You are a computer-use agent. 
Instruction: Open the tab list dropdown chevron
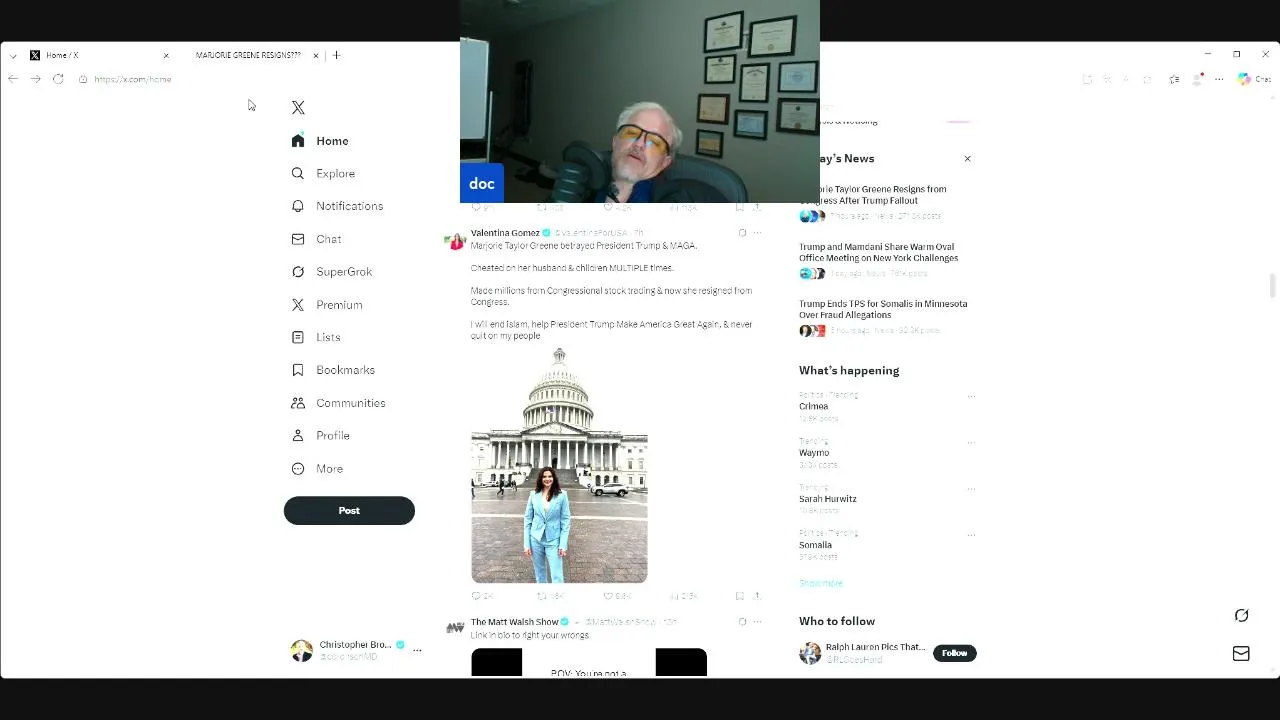tap(12, 55)
